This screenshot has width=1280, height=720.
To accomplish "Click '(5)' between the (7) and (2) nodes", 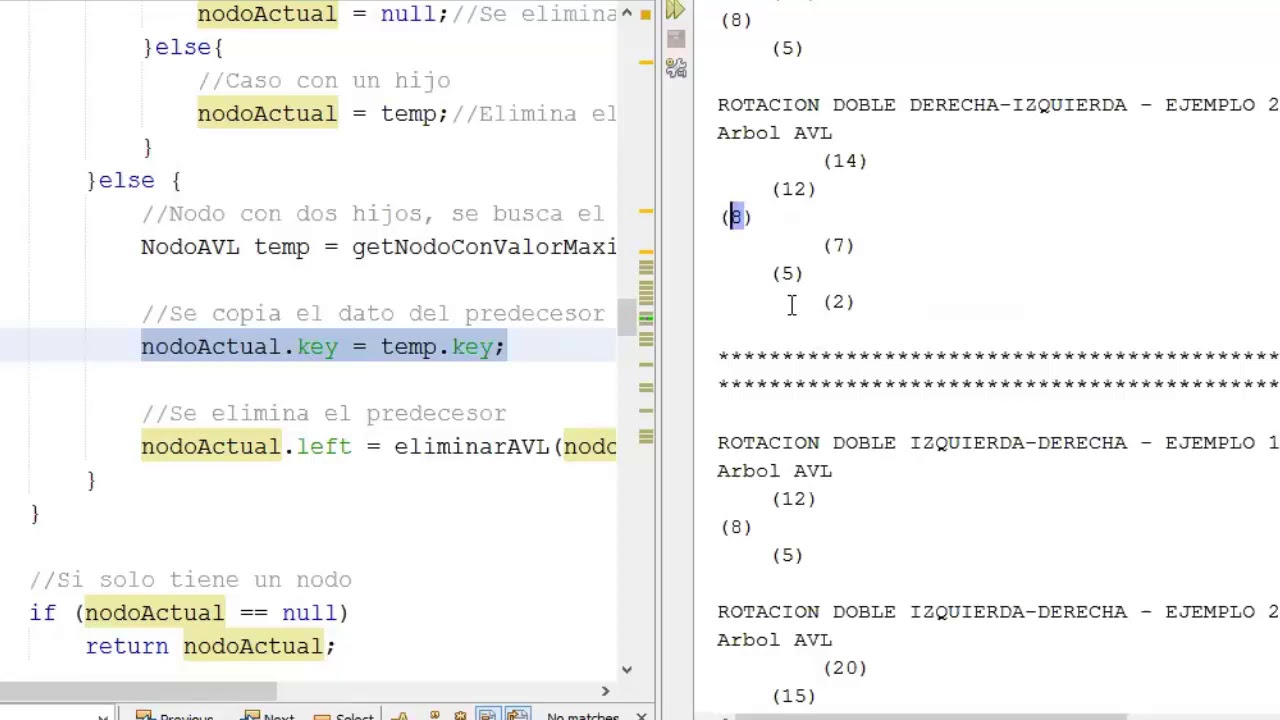I will pos(787,273).
